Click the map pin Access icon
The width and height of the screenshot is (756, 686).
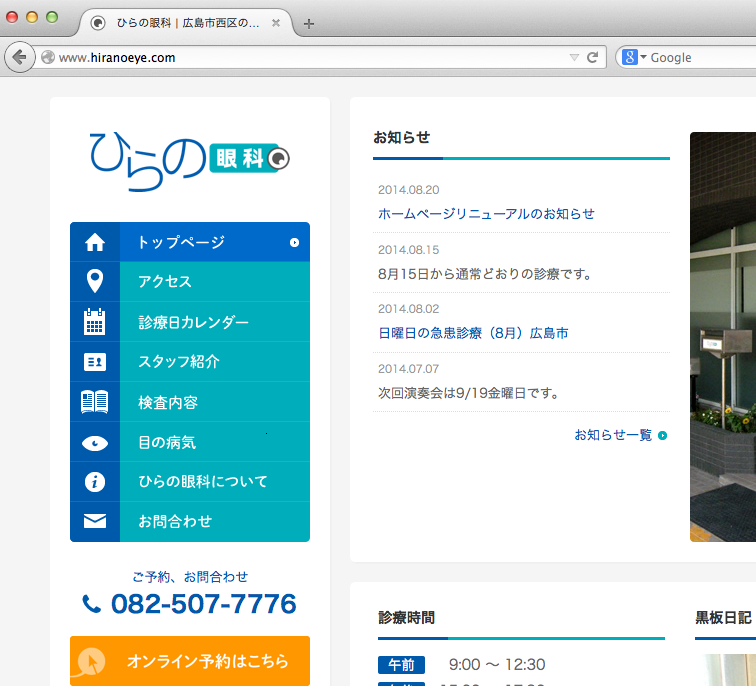click(95, 282)
